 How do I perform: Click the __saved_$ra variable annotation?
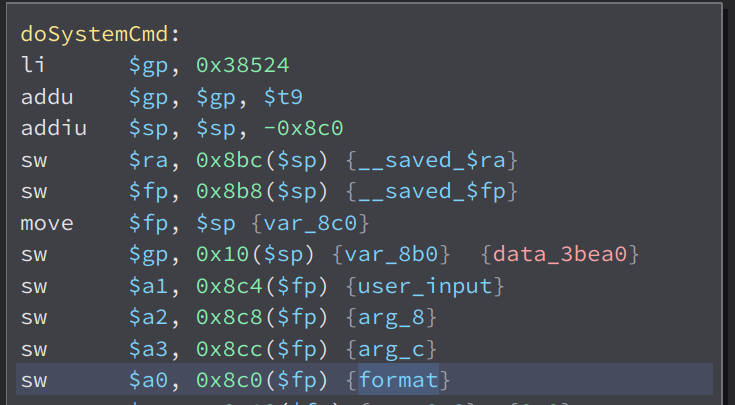(432, 160)
